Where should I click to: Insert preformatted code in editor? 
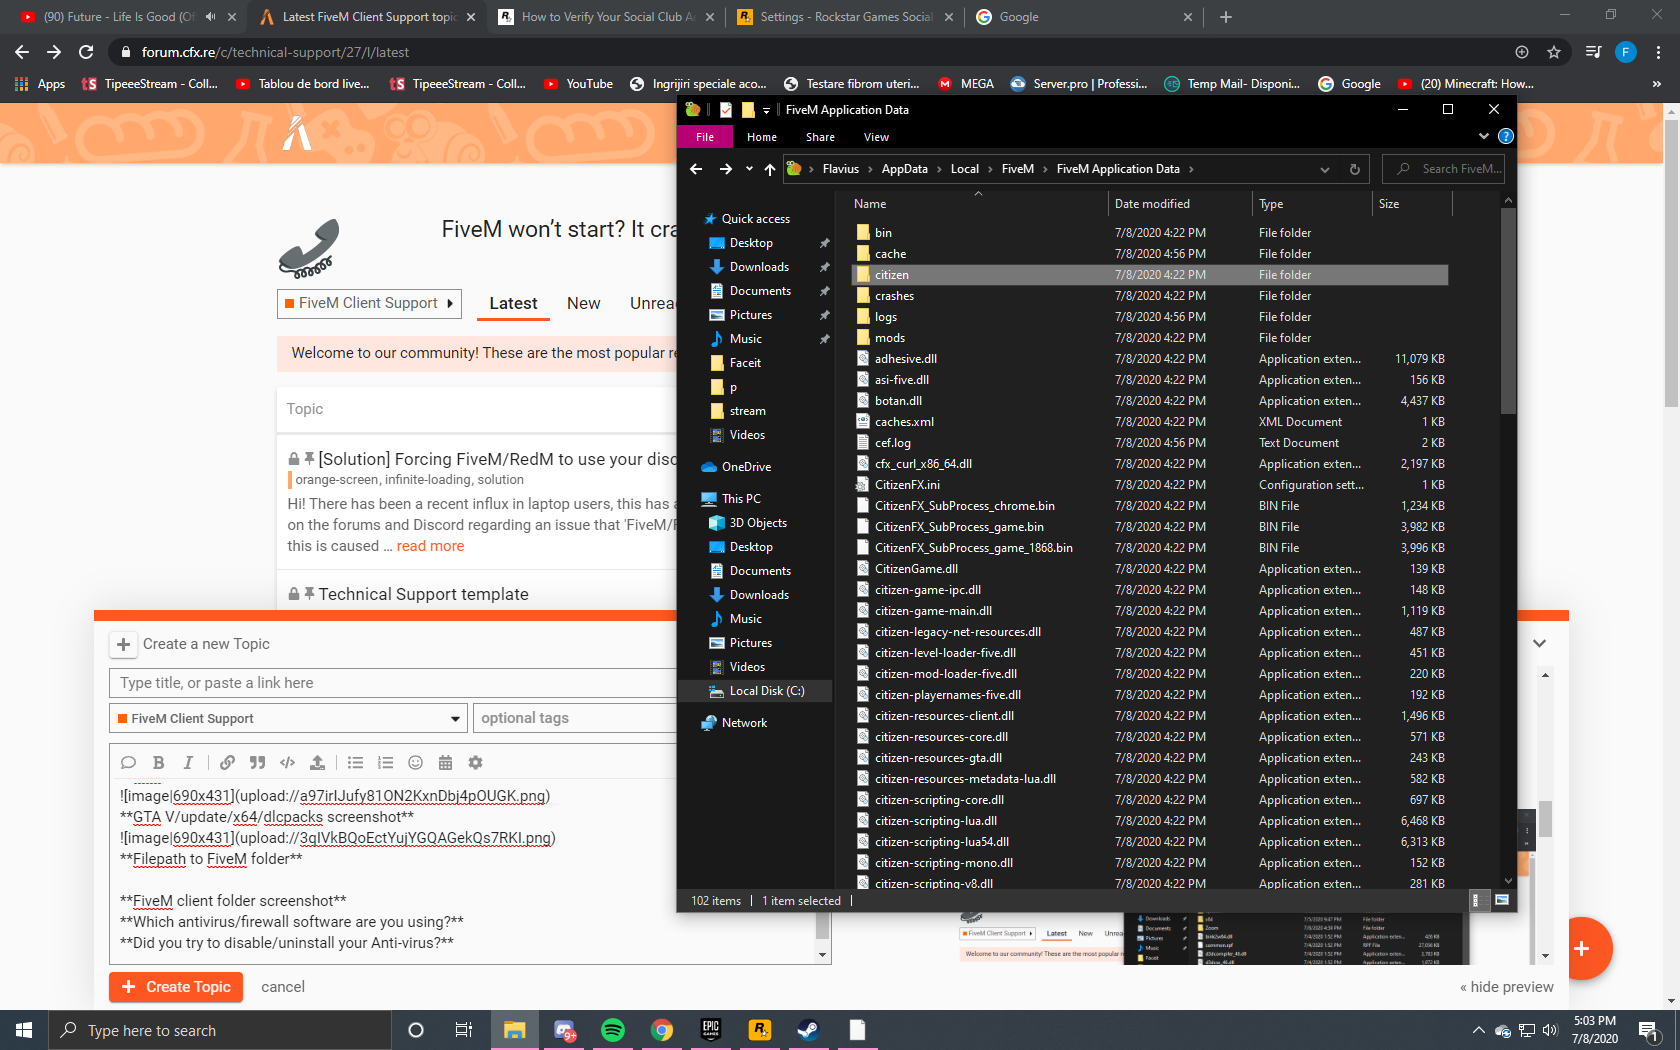287,763
